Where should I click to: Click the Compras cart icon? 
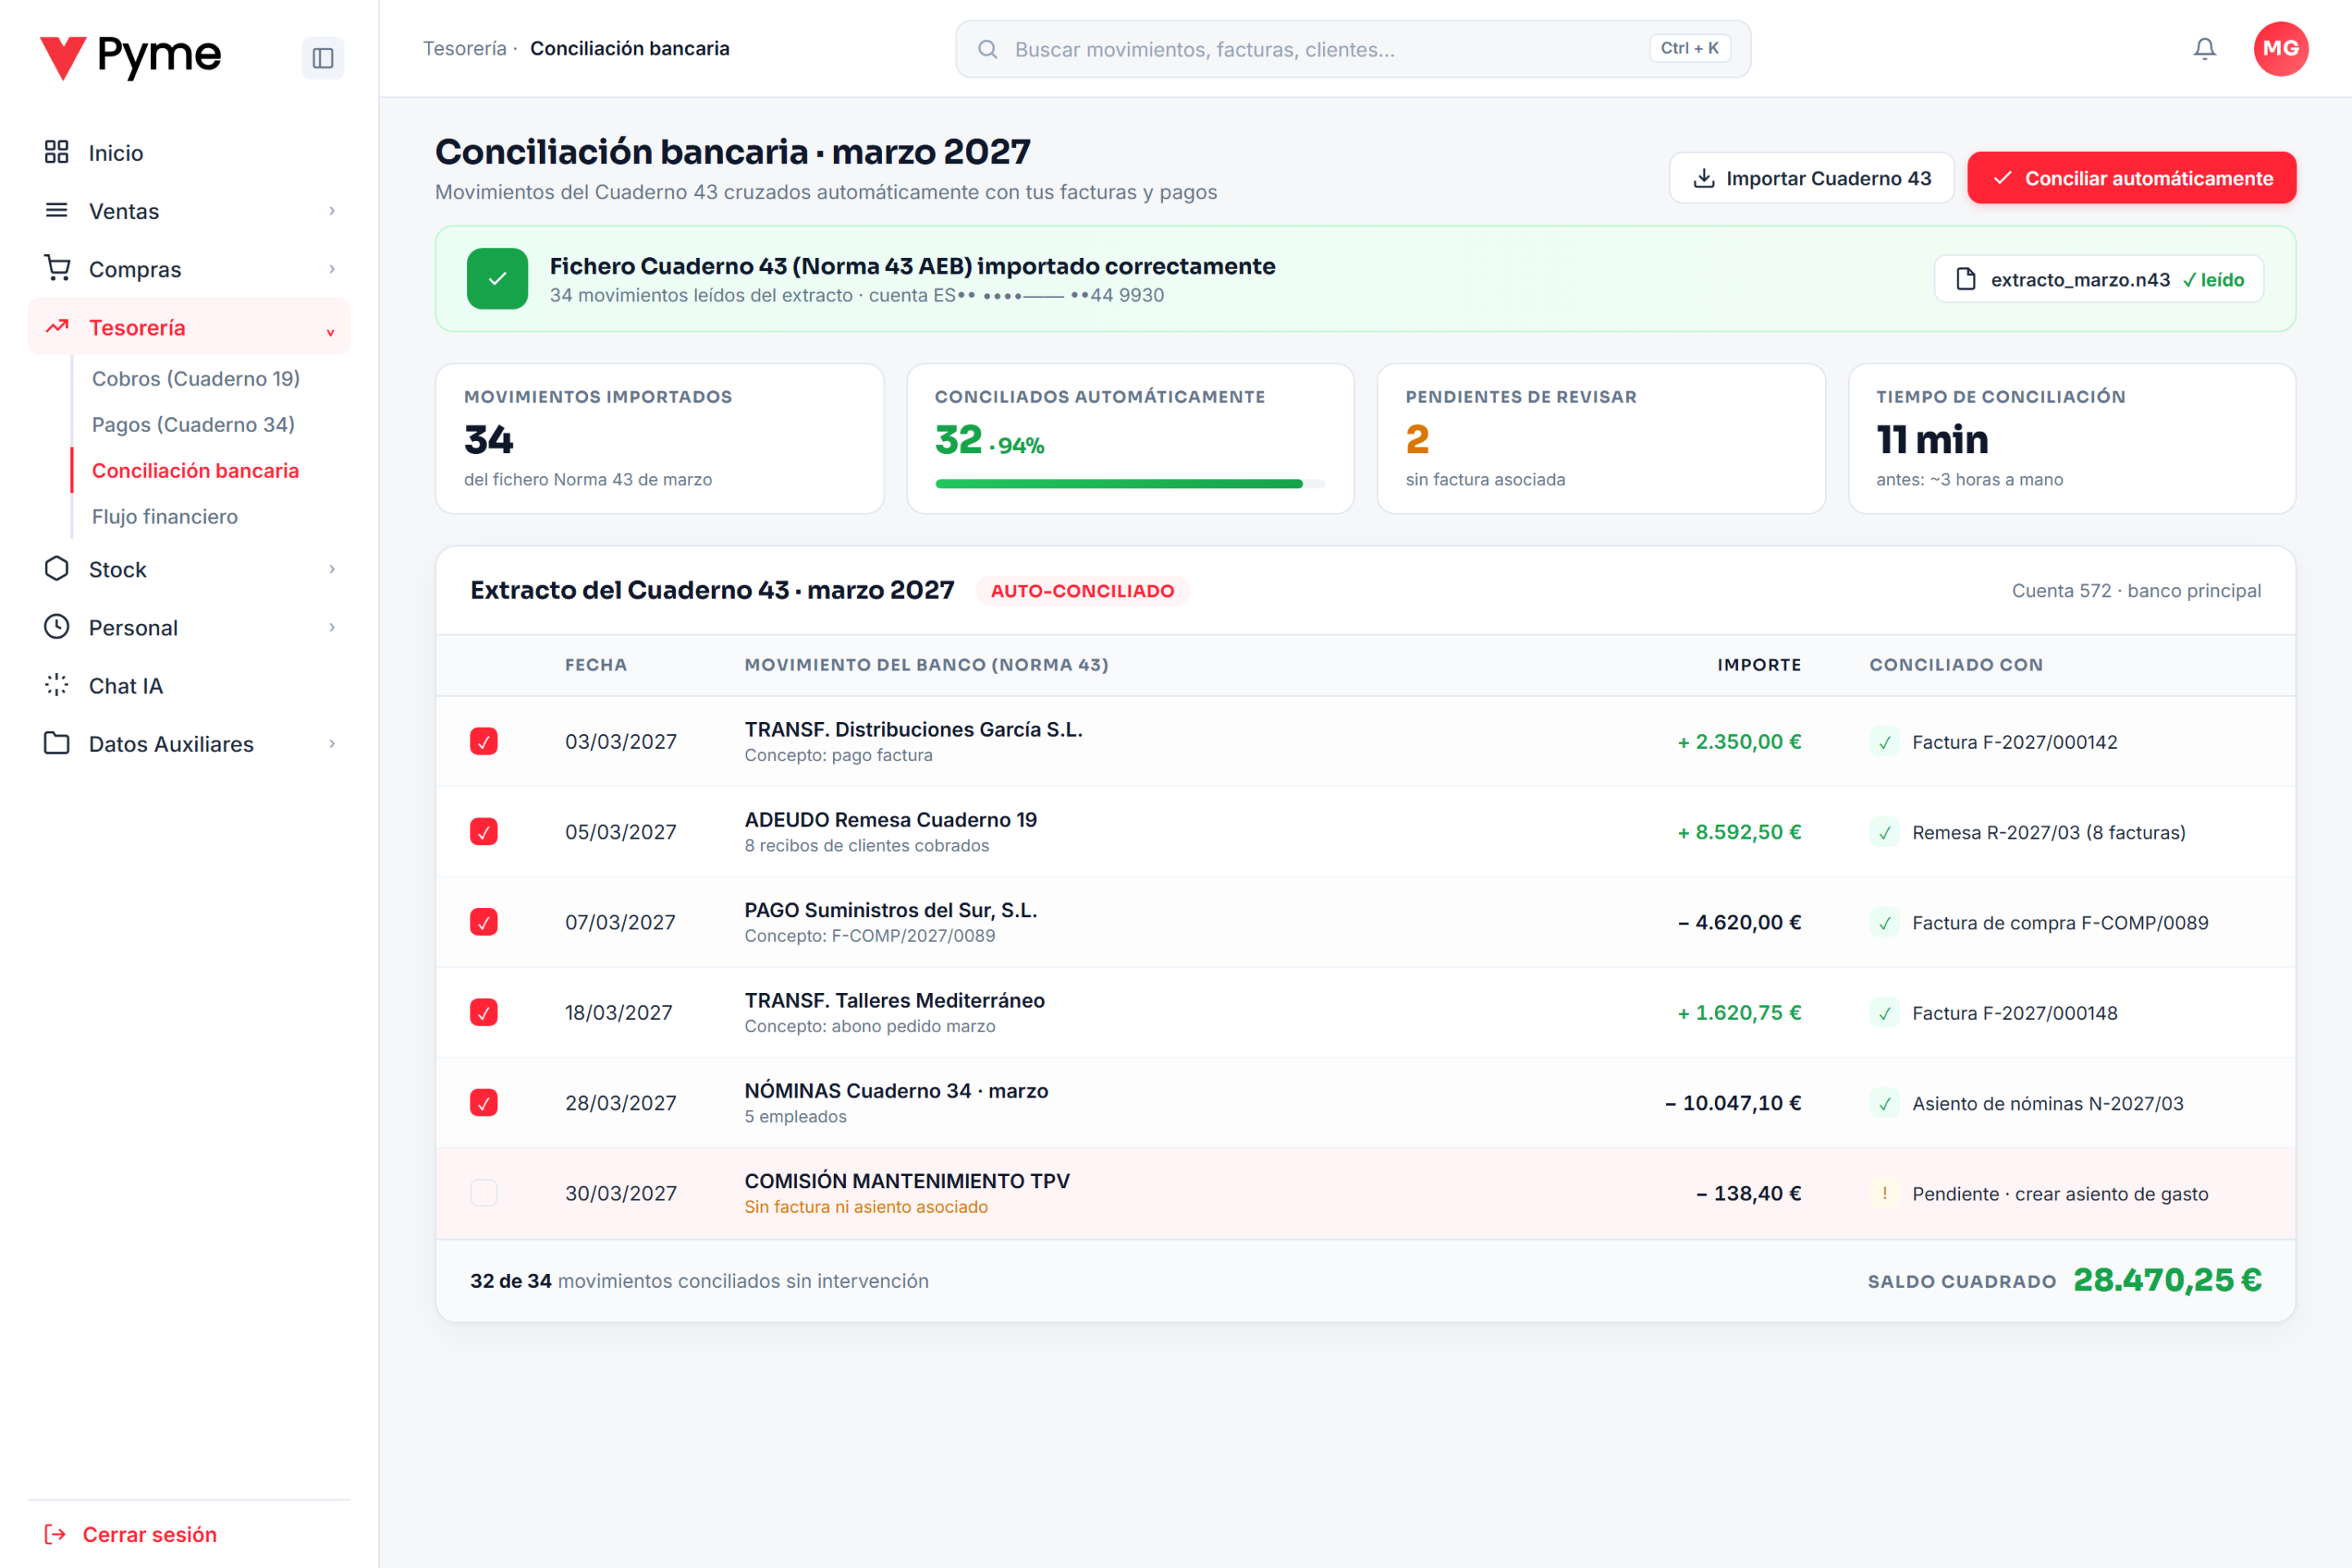coord(57,268)
